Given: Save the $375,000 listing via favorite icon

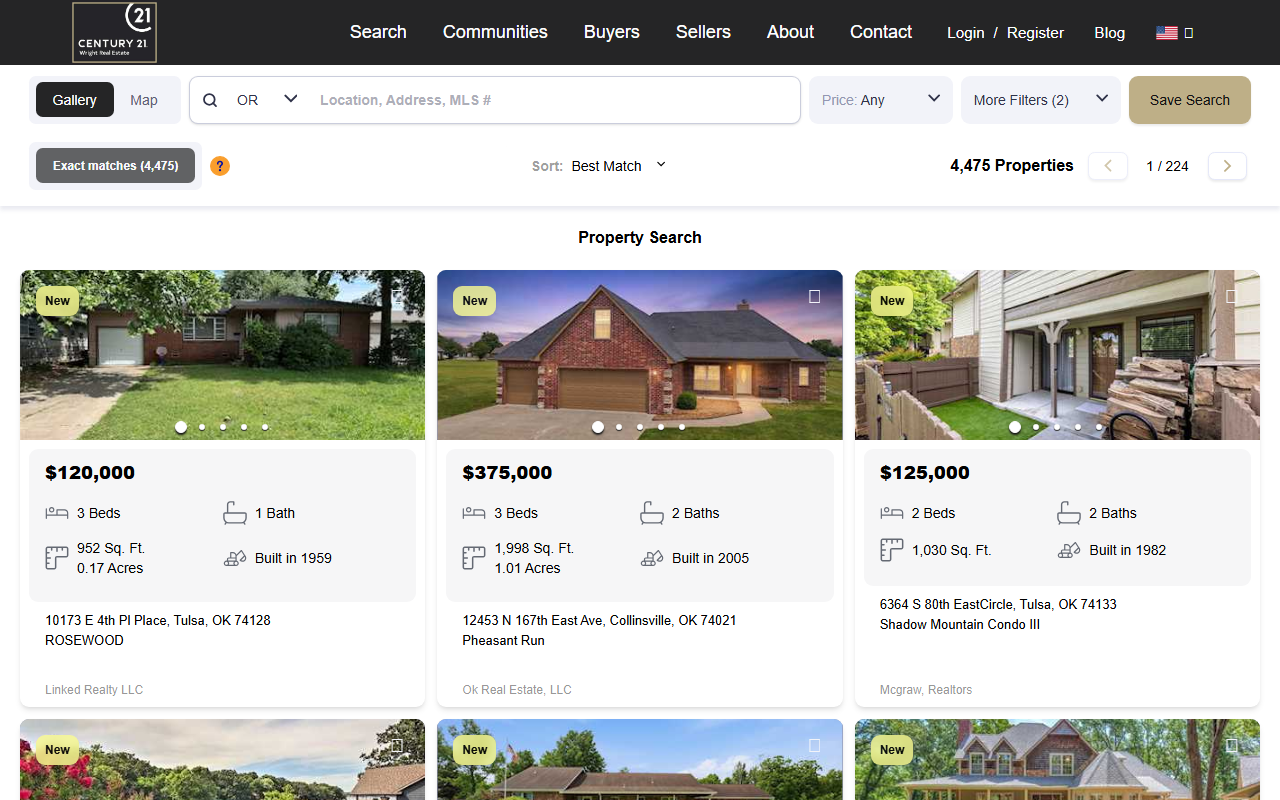Looking at the screenshot, I should tap(814, 297).
